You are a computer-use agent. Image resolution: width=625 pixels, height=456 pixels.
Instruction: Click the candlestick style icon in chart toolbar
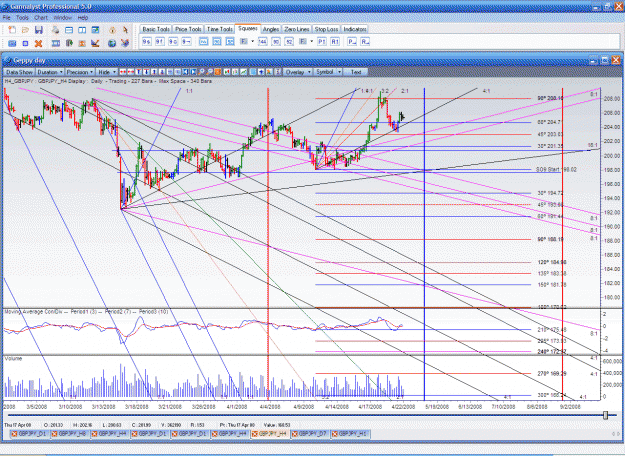[x=227, y=72]
